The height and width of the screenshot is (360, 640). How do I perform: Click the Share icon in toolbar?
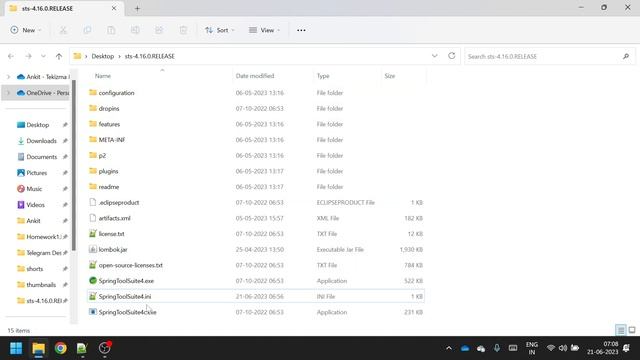pyautogui.click(x=159, y=30)
